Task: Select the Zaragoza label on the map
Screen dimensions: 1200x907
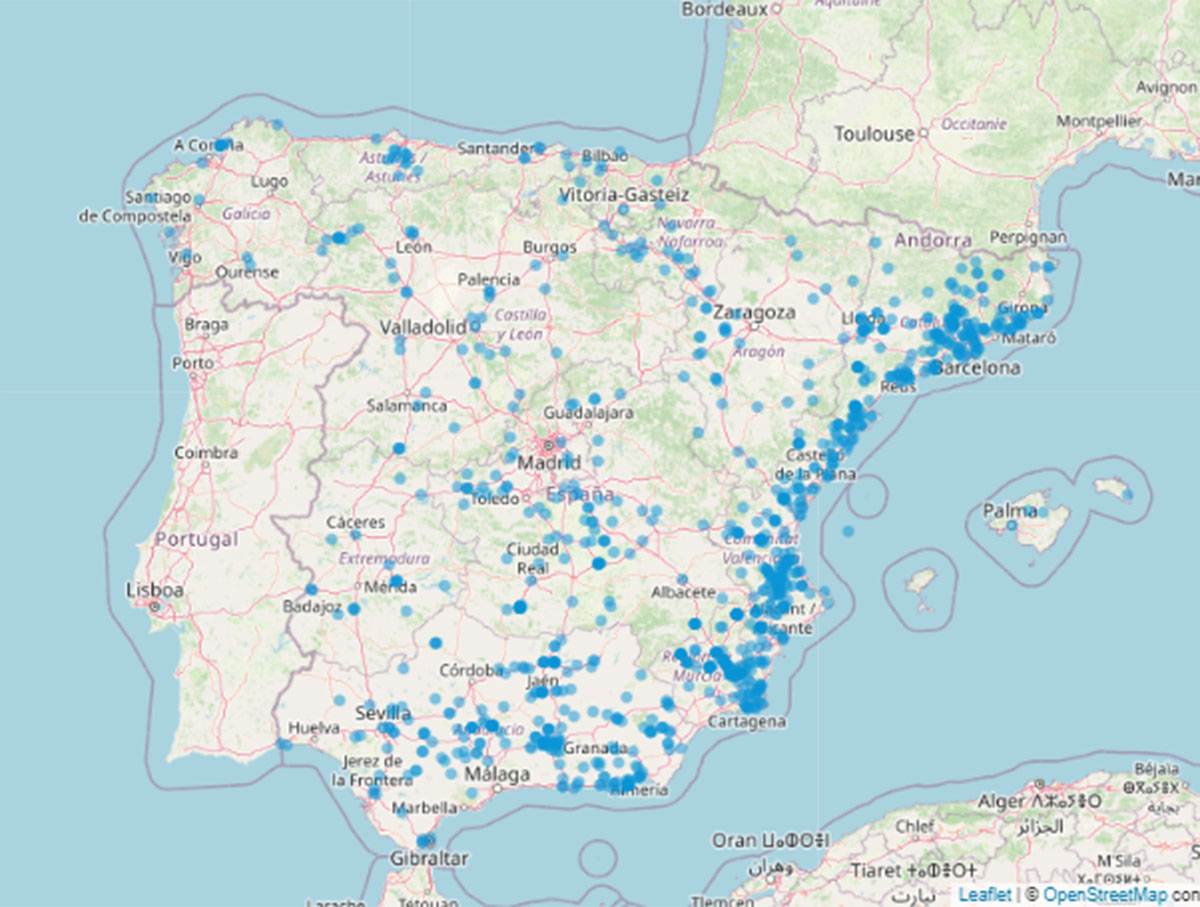Action: (755, 312)
